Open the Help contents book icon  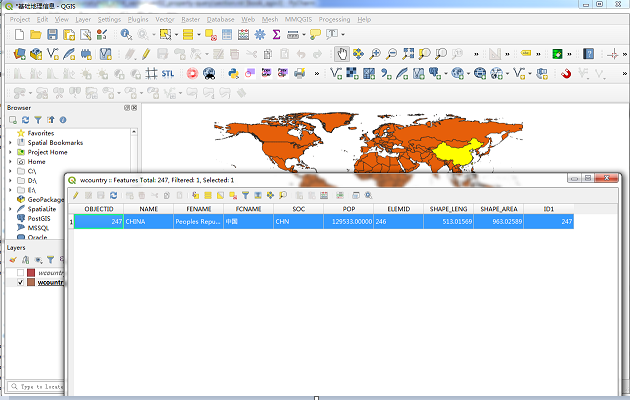point(588,54)
